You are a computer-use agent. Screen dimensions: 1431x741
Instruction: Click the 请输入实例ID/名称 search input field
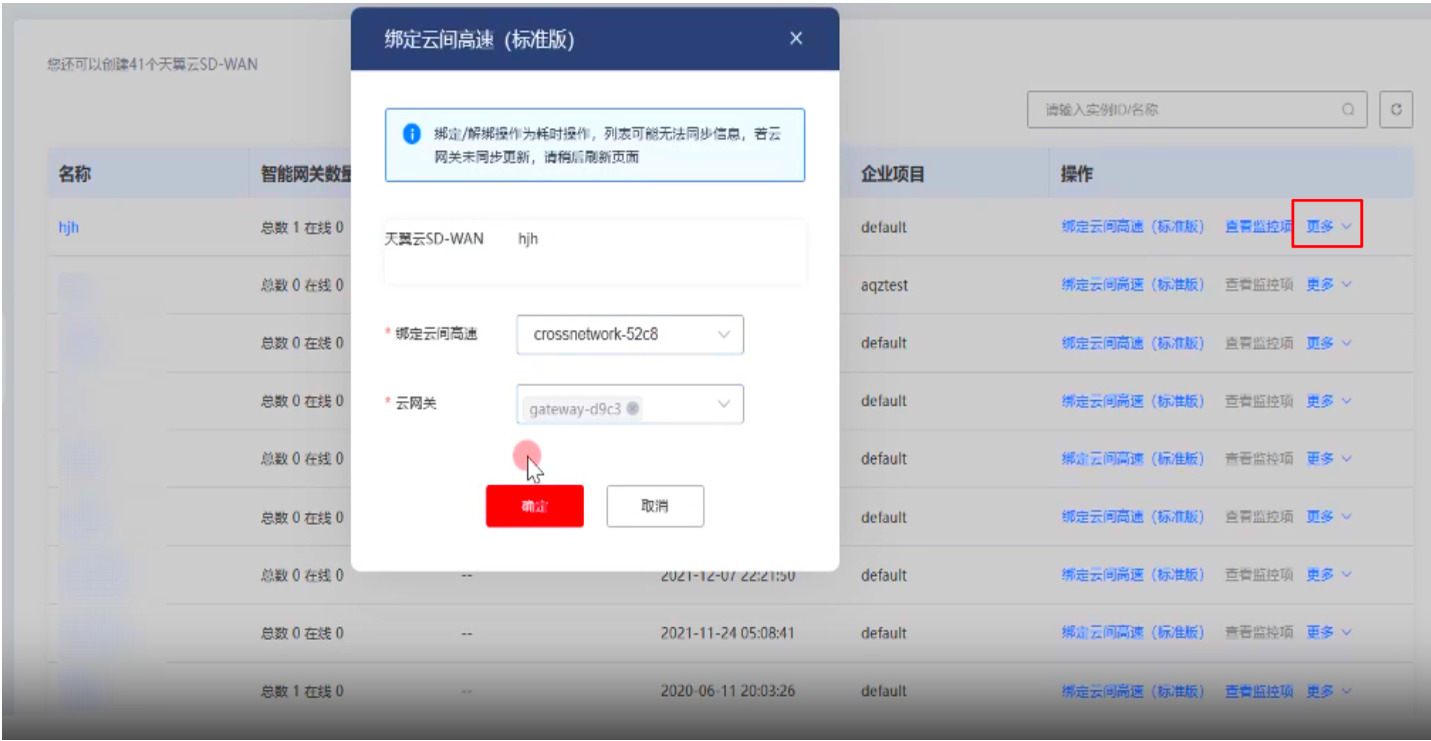(1180, 110)
